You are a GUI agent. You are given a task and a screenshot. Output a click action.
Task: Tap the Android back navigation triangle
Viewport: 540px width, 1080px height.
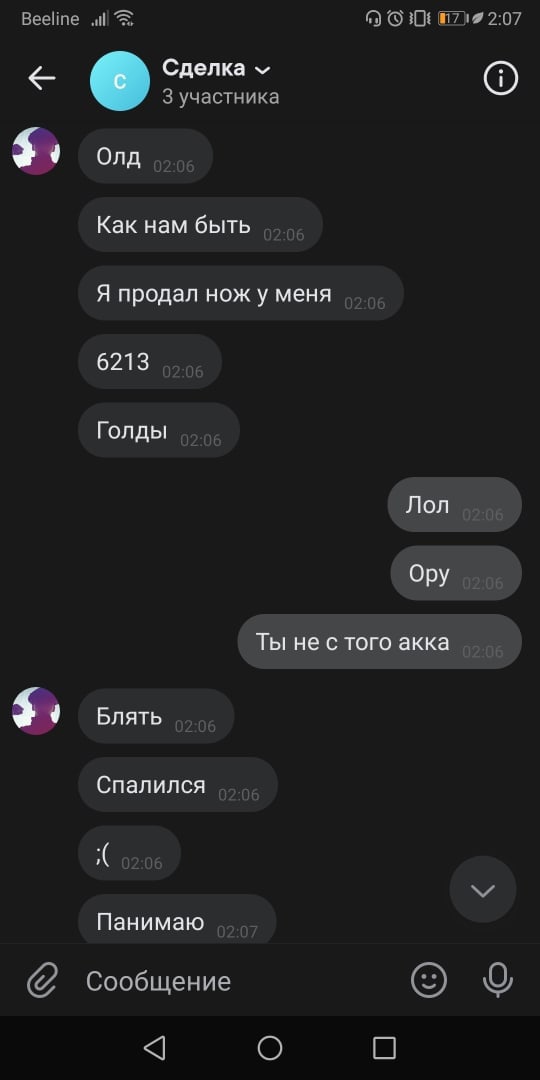coord(154,1048)
